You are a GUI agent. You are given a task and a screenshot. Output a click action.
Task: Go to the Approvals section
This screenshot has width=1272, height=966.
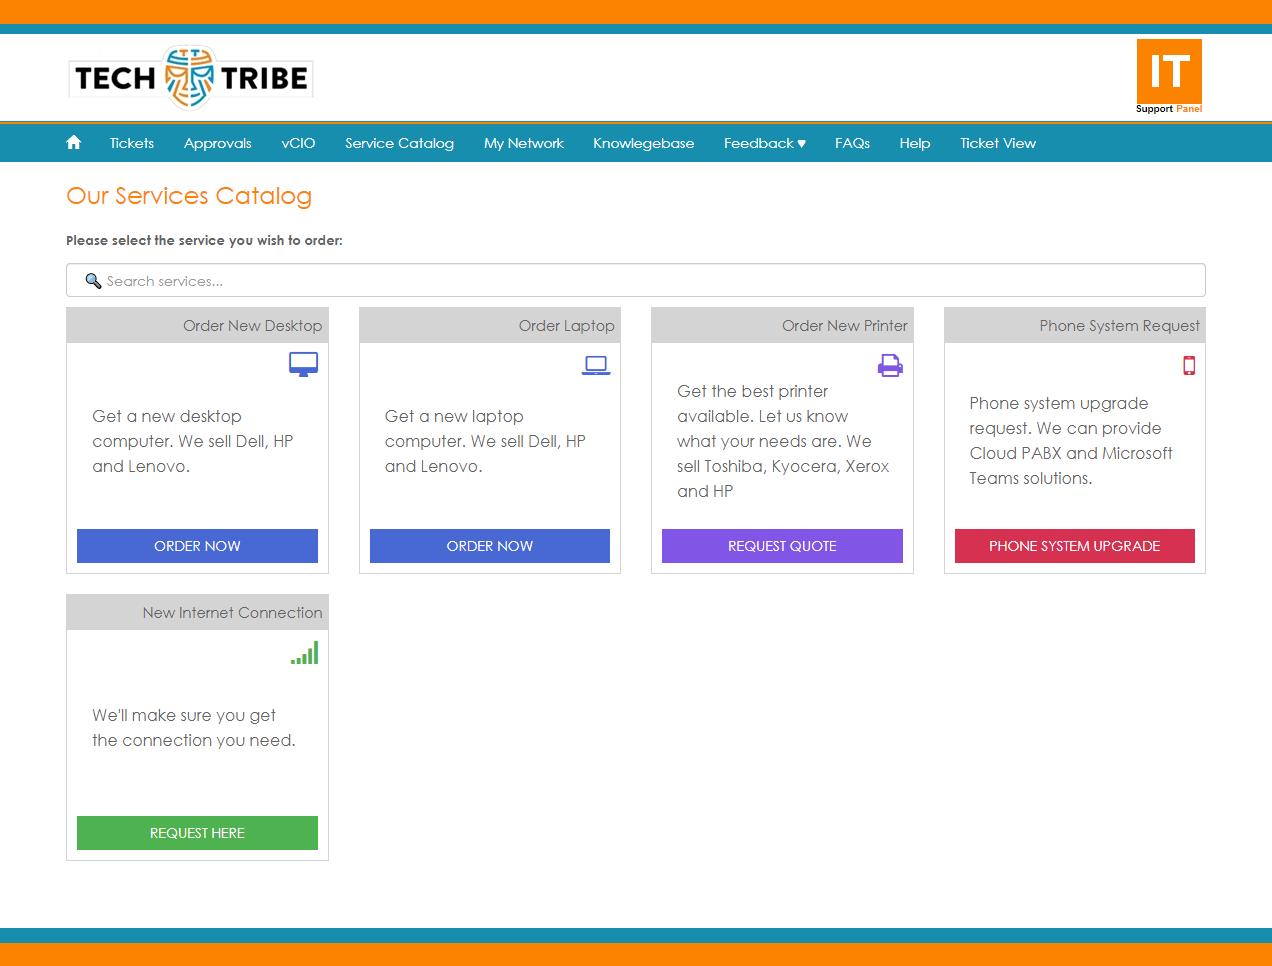pyautogui.click(x=217, y=142)
